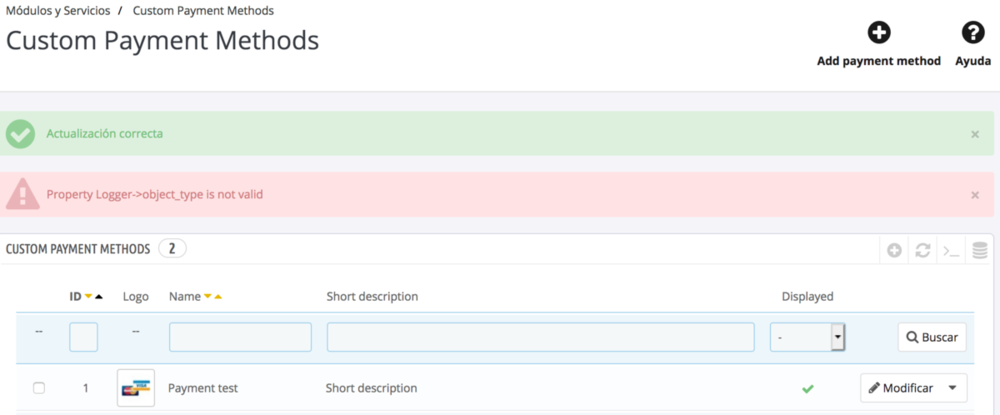Focus the Name filter input field
The image size is (1000, 415).
tap(240, 338)
